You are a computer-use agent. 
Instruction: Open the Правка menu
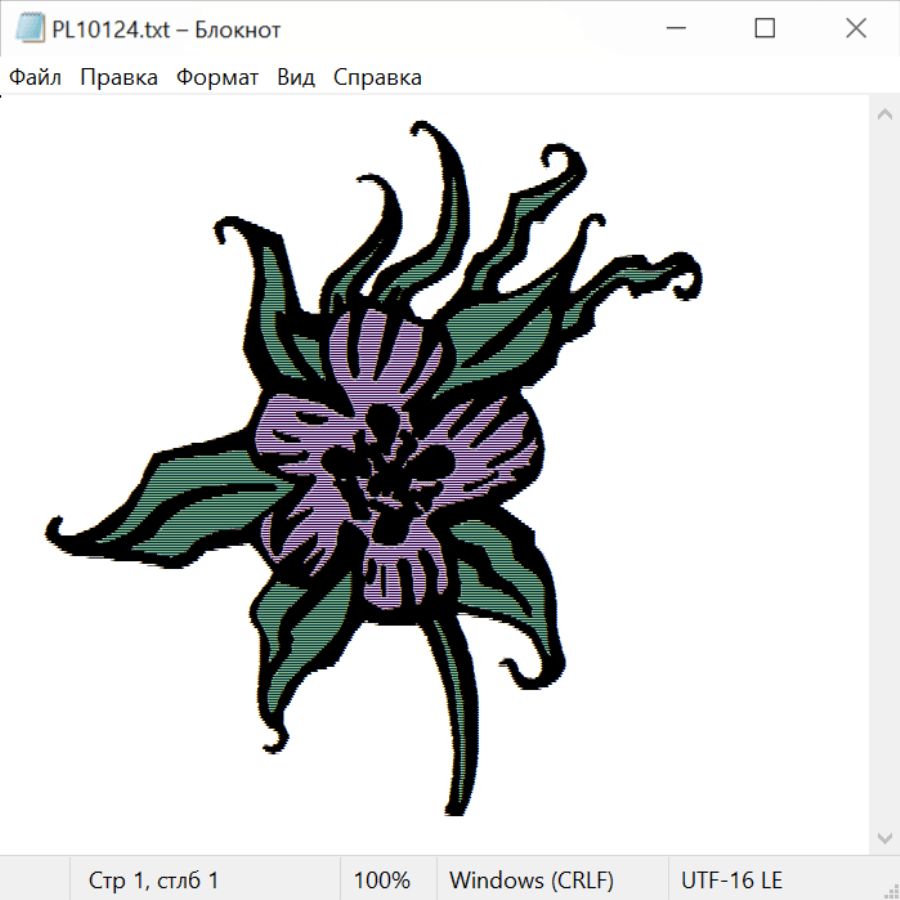click(x=119, y=77)
